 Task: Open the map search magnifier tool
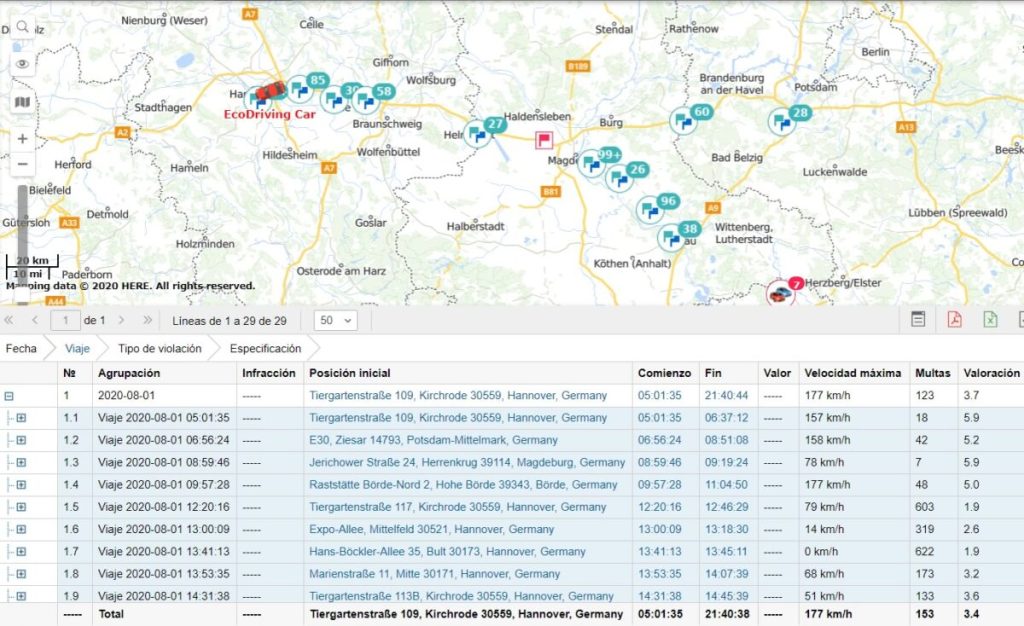coord(22,27)
